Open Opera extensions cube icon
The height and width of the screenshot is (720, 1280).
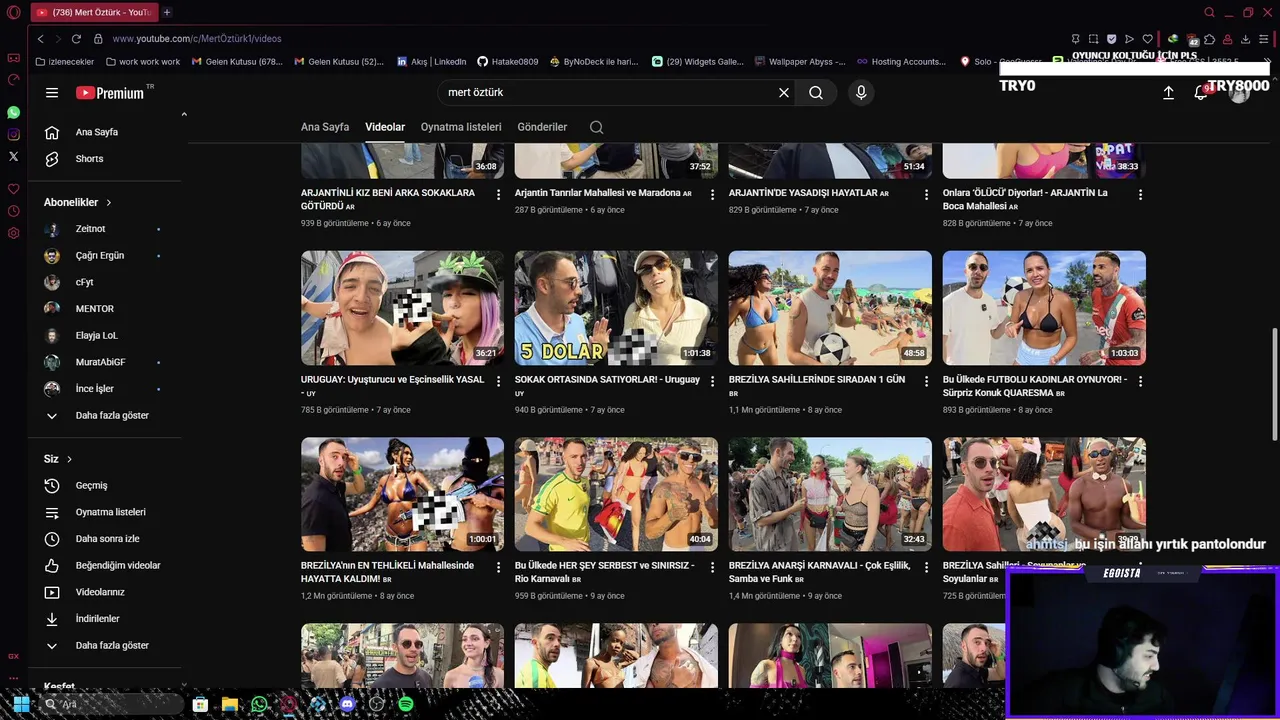(1210, 39)
